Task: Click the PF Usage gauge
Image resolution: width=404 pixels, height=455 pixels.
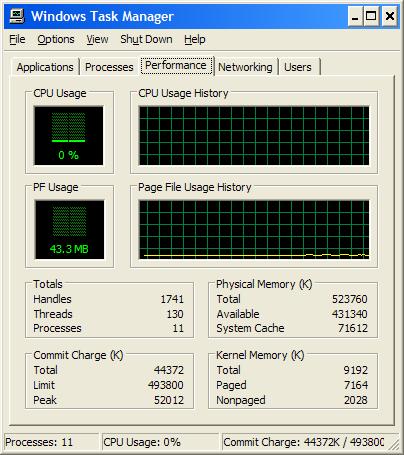Action: (69, 229)
